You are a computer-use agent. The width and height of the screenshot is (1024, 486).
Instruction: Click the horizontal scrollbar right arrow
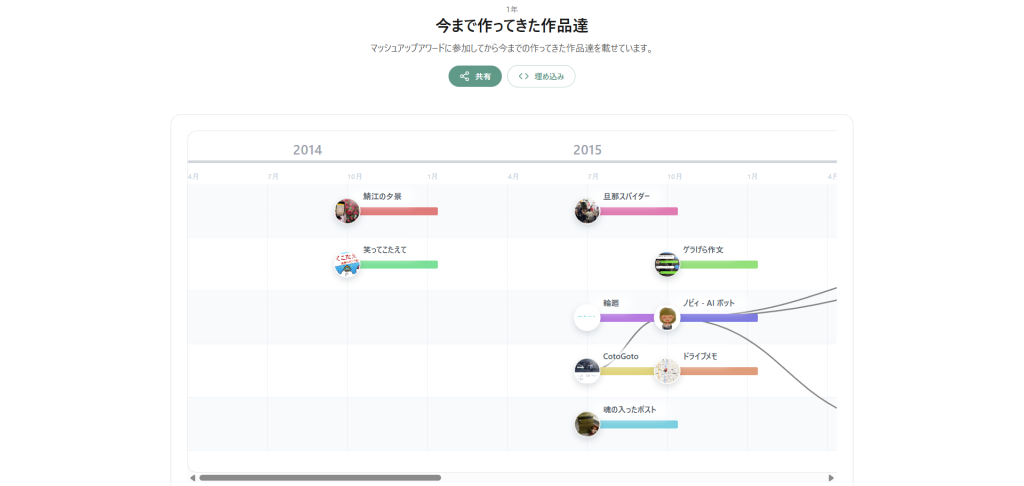coord(831,478)
